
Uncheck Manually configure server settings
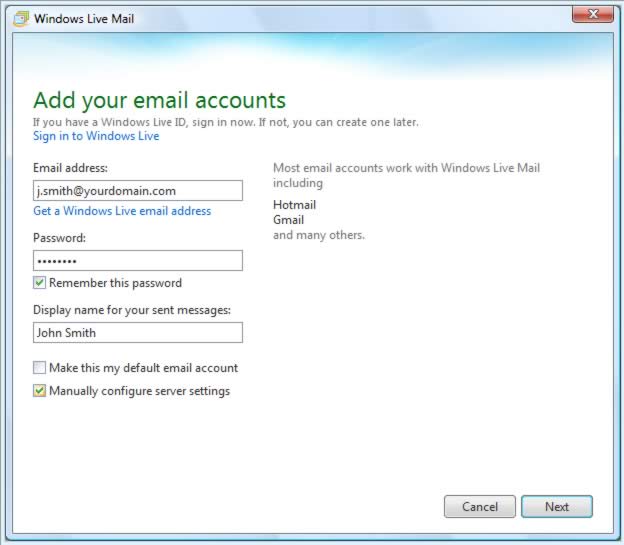(39, 391)
